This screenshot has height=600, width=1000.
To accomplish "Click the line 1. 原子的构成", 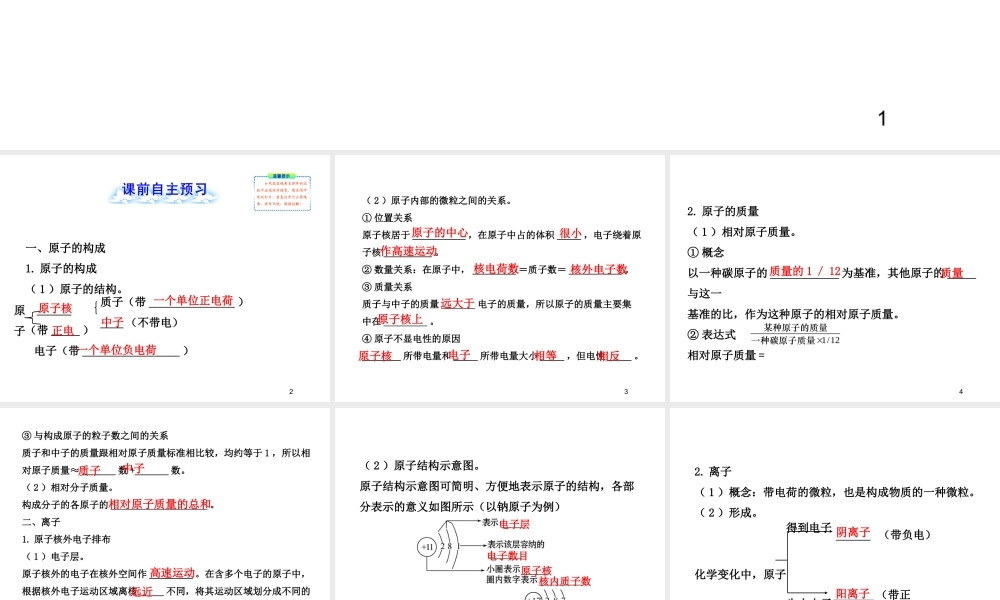I will (61, 268).
